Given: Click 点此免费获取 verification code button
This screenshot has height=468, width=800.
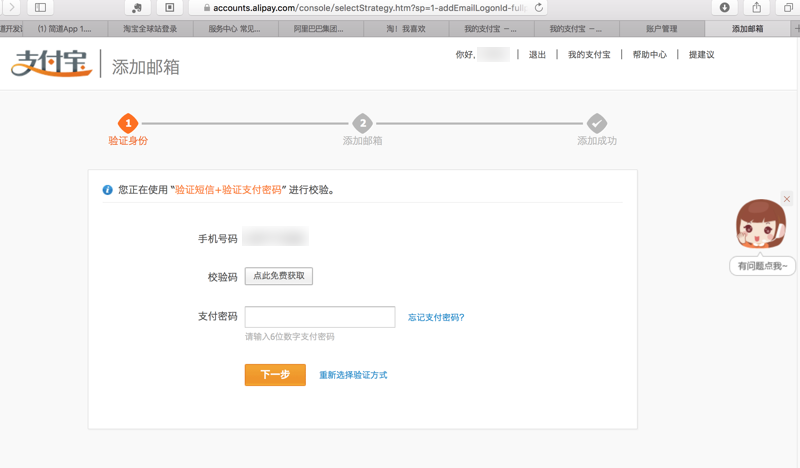Looking at the screenshot, I should 279,276.
